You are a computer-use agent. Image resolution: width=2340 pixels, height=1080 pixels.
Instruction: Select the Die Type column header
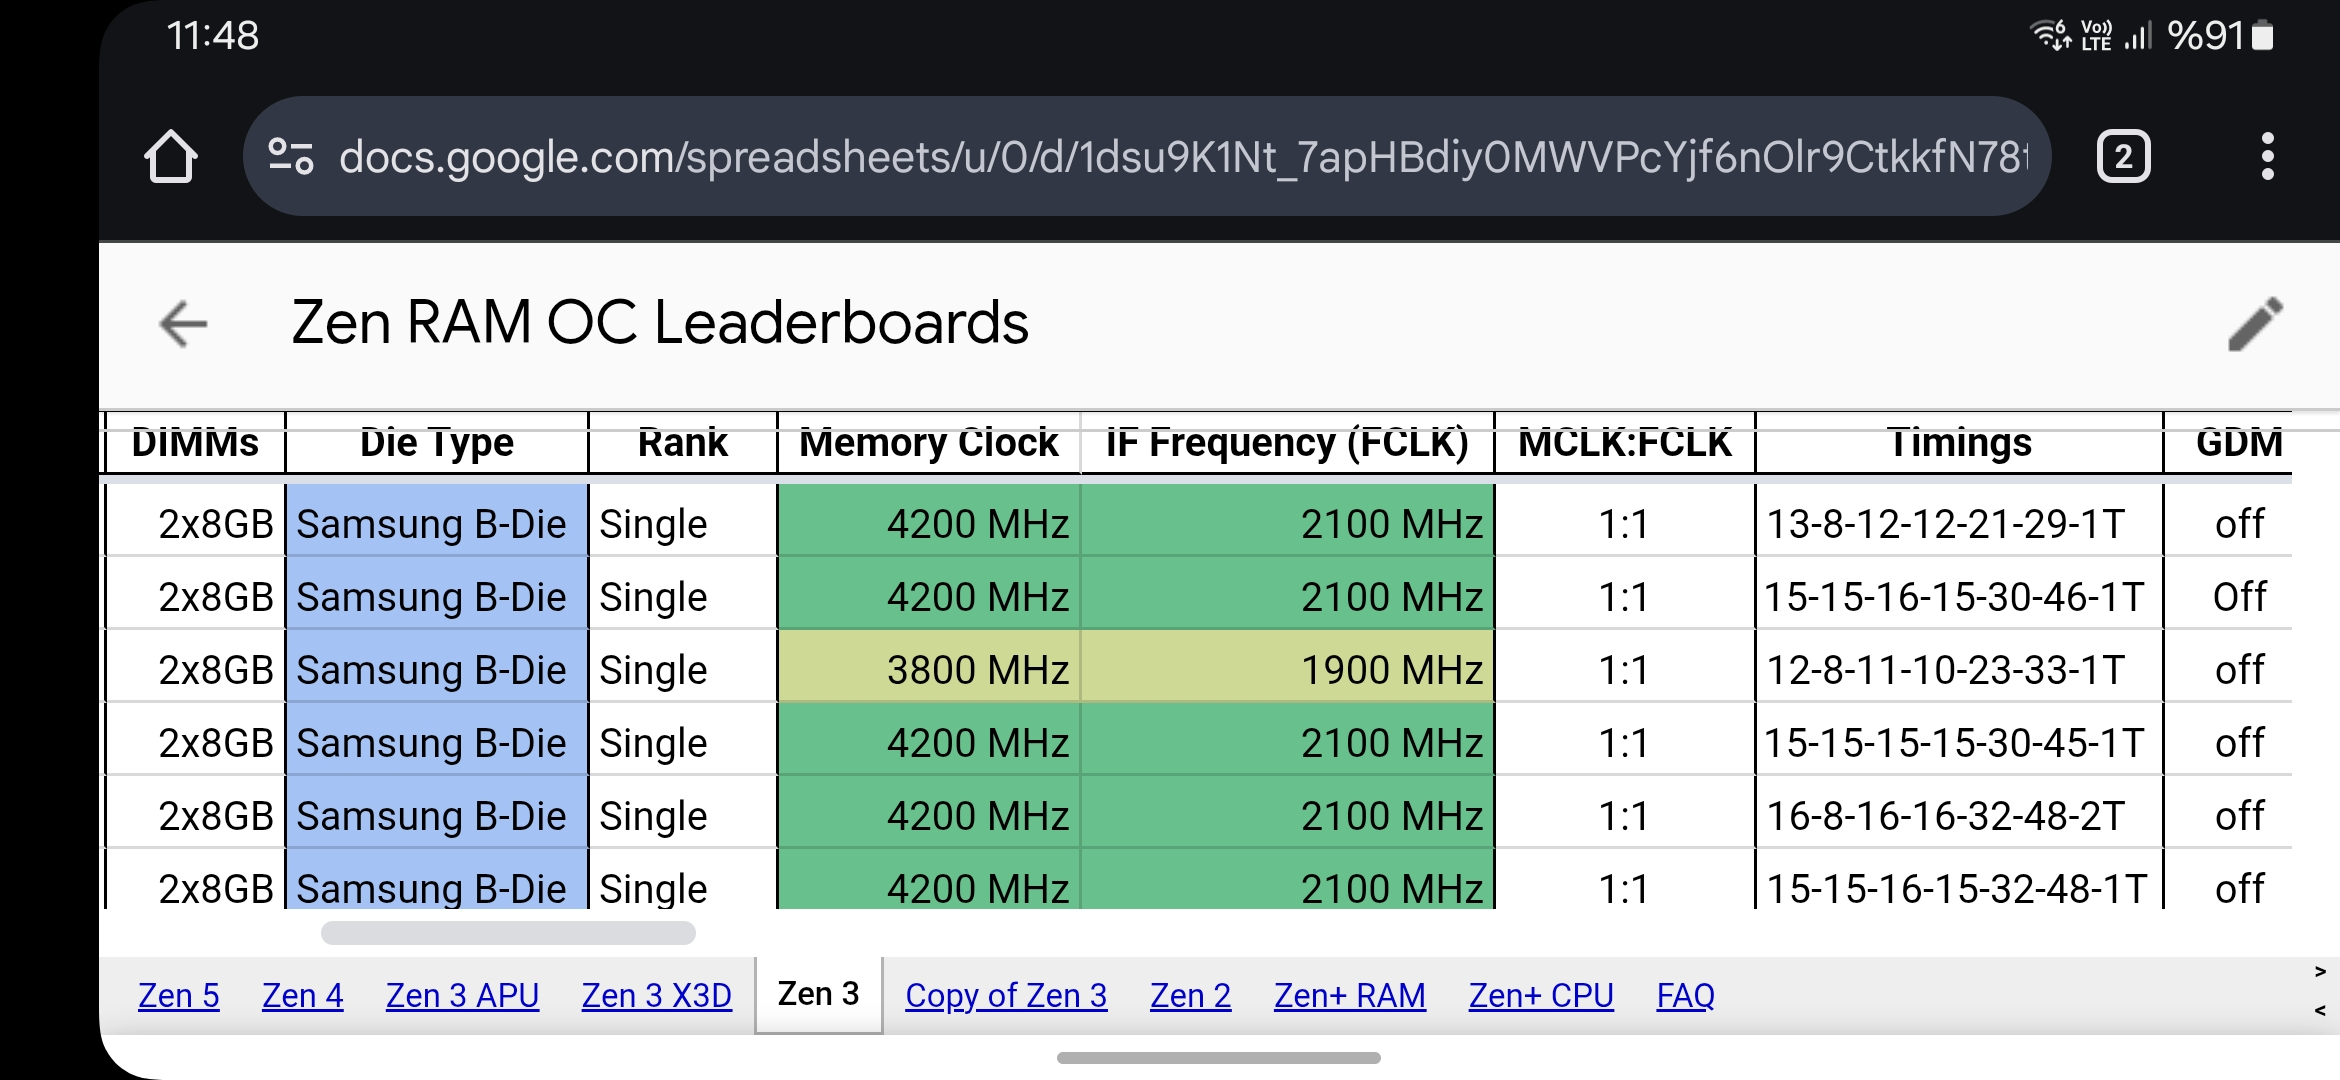pyautogui.click(x=437, y=442)
